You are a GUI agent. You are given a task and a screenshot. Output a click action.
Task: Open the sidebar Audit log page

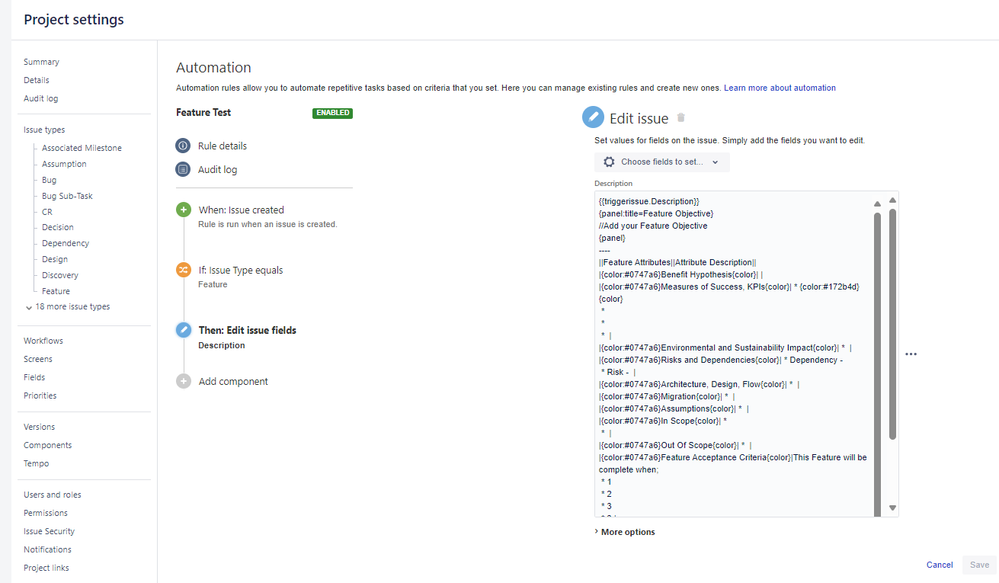click(41, 99)
